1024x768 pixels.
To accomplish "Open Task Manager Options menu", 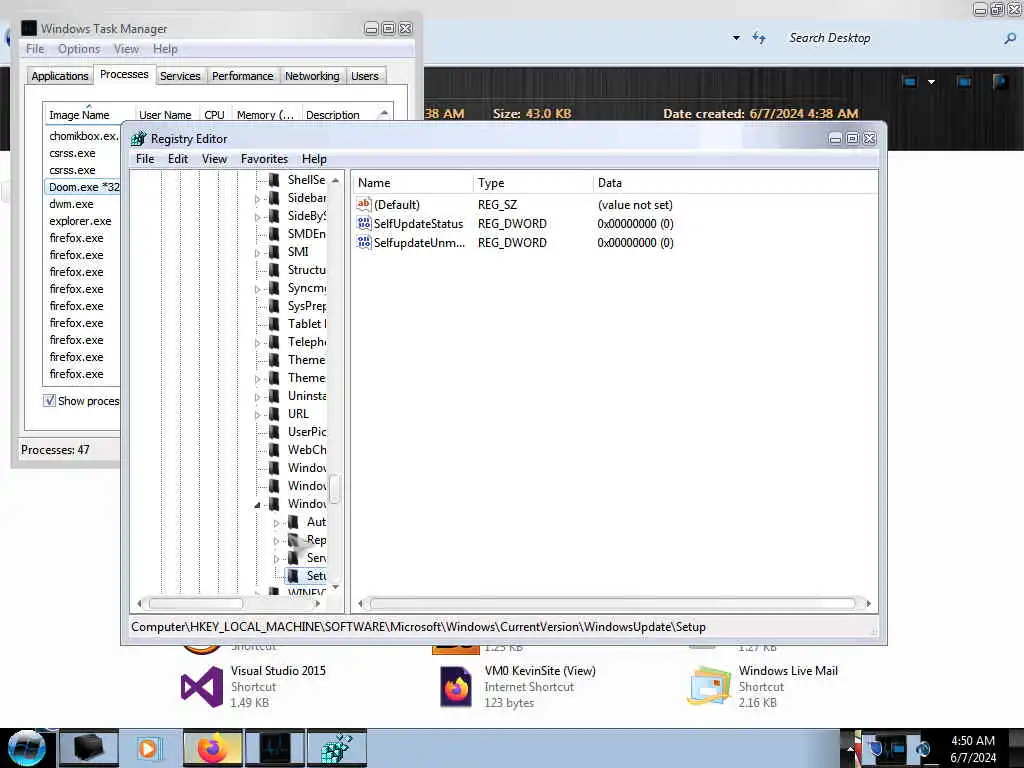I will [79, 49].
